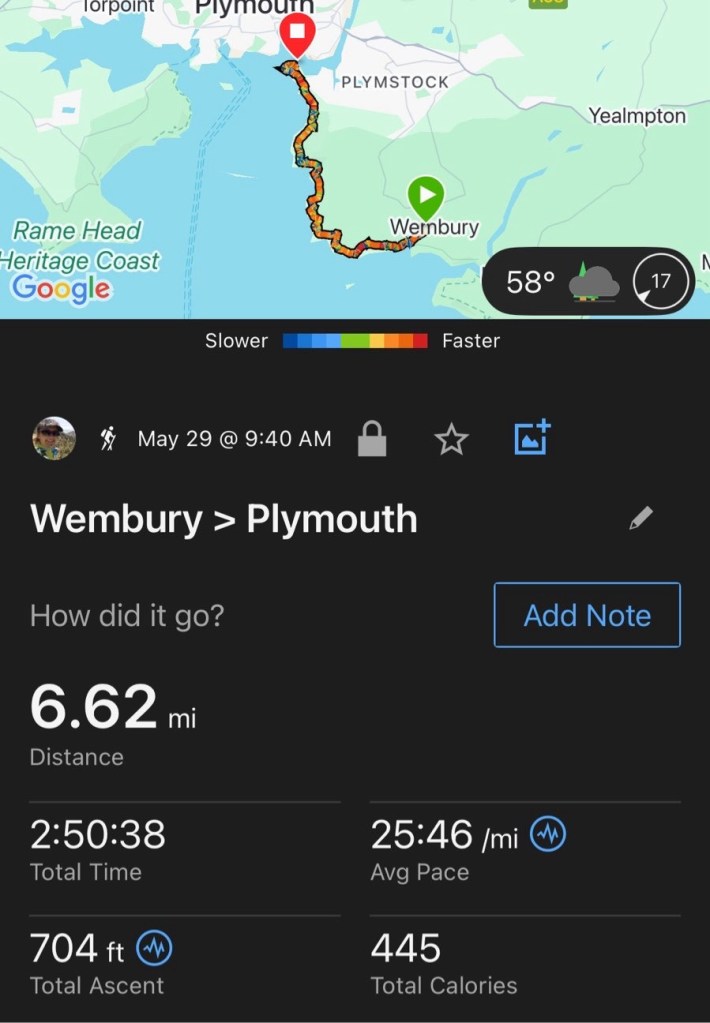The image size is (710, 1023).
Task: Open the Google logo link on map
Action: tap(62, 288)
